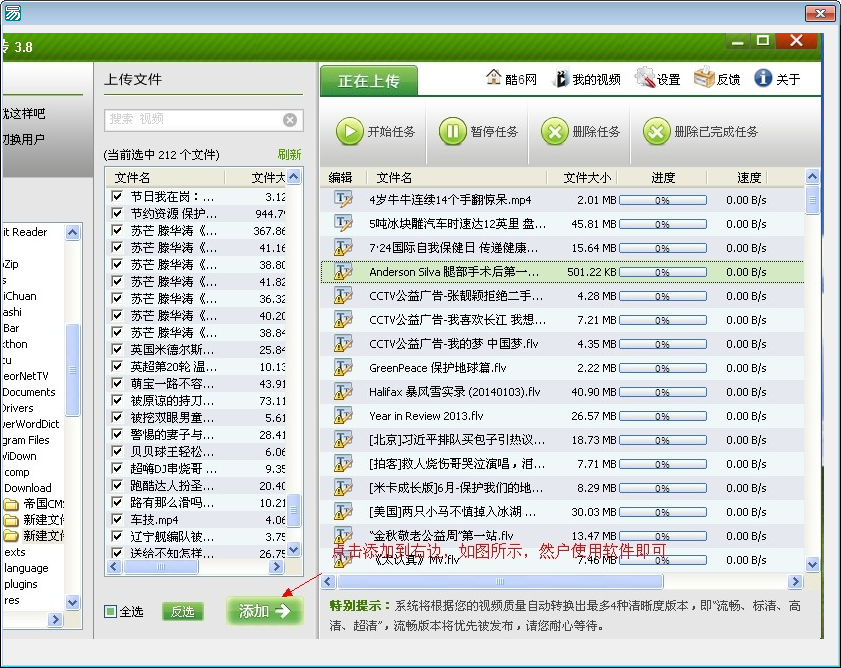The image size is (841, 668).
Task: Click the 删除已完成任务 icon
Action: click(656, 131)
